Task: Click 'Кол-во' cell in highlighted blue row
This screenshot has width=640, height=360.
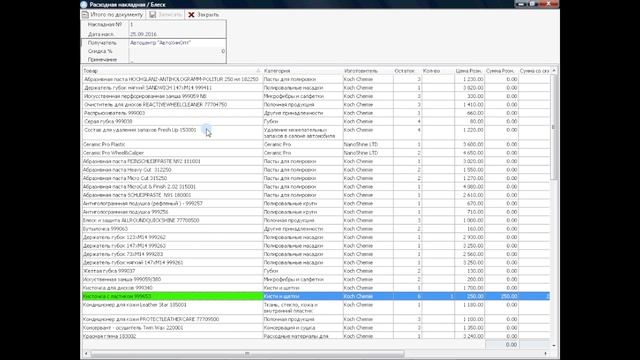Action: (x=438, y=296)
